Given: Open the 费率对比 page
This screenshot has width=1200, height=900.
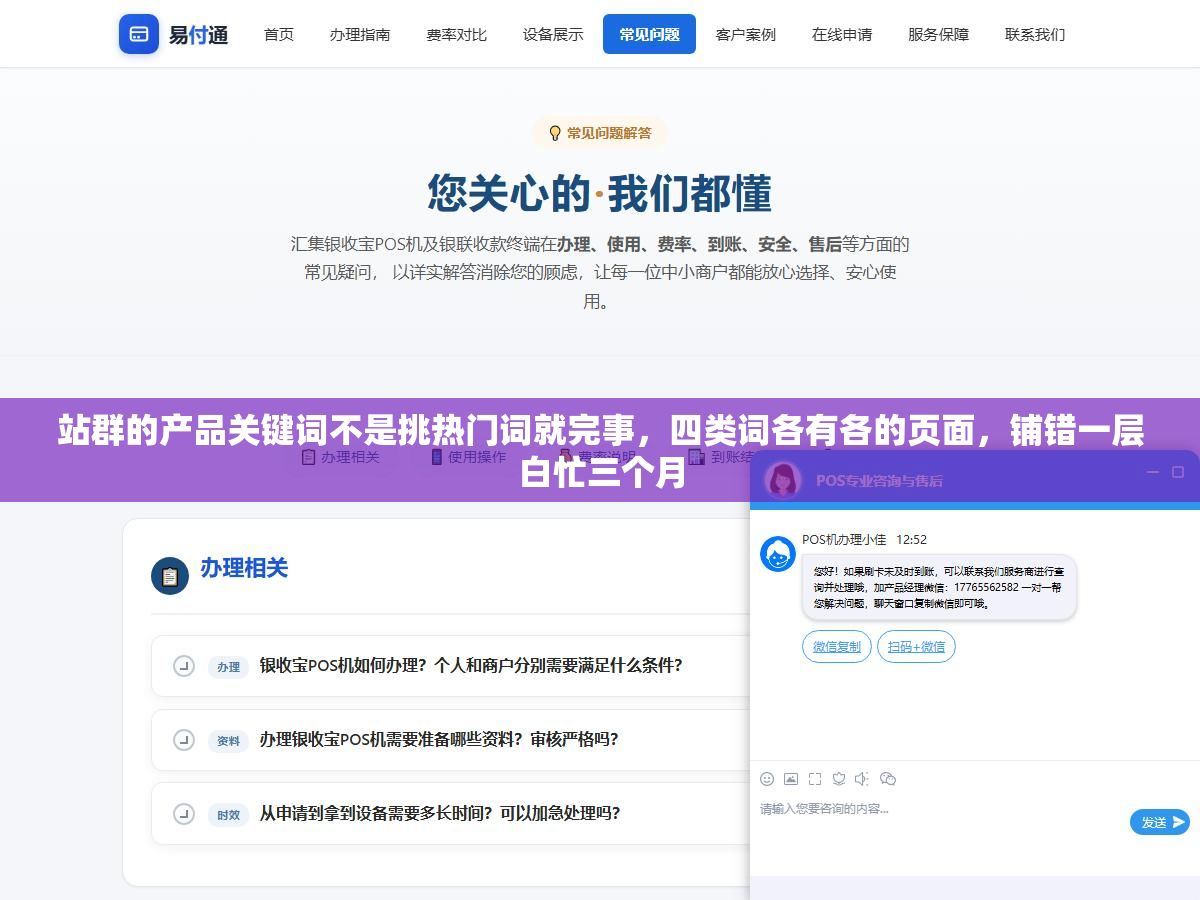Looking at the screenshot, I should (456, 34).
